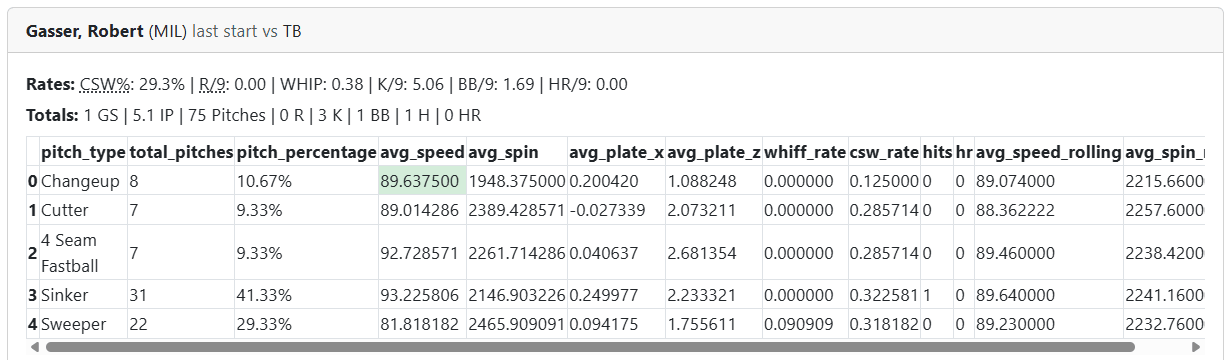Click pitcher name Gasser, Robert
Screen dimensions: 1232x360
(84, 31)
